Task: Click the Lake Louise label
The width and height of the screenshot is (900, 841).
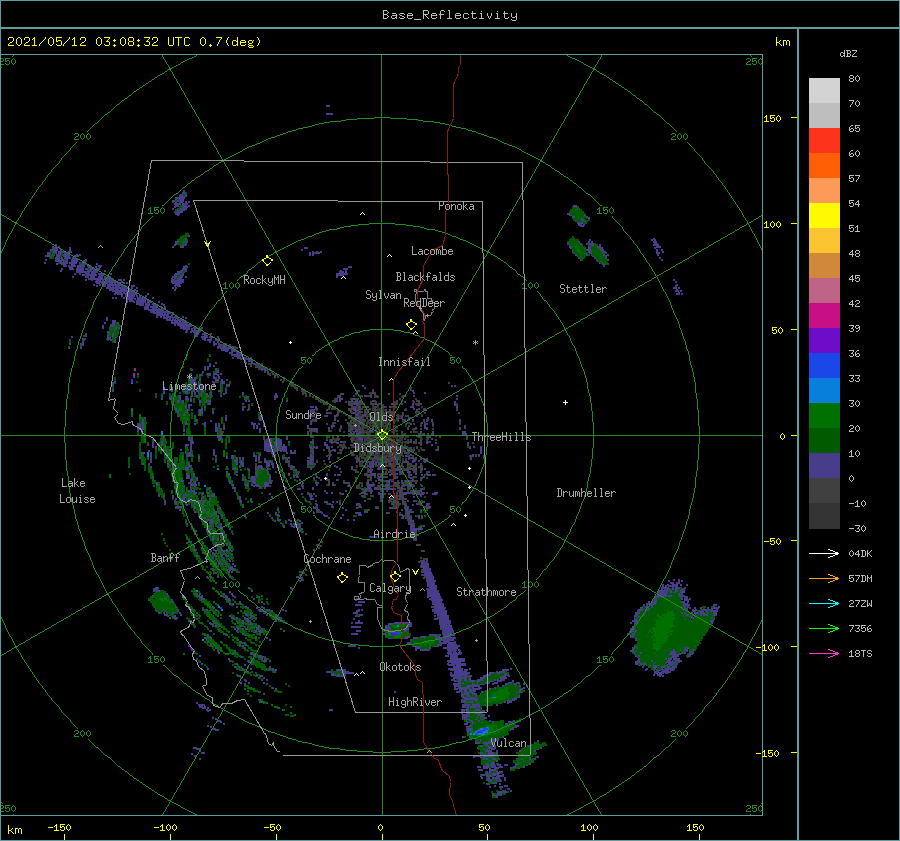Action: tap(77, 491)
